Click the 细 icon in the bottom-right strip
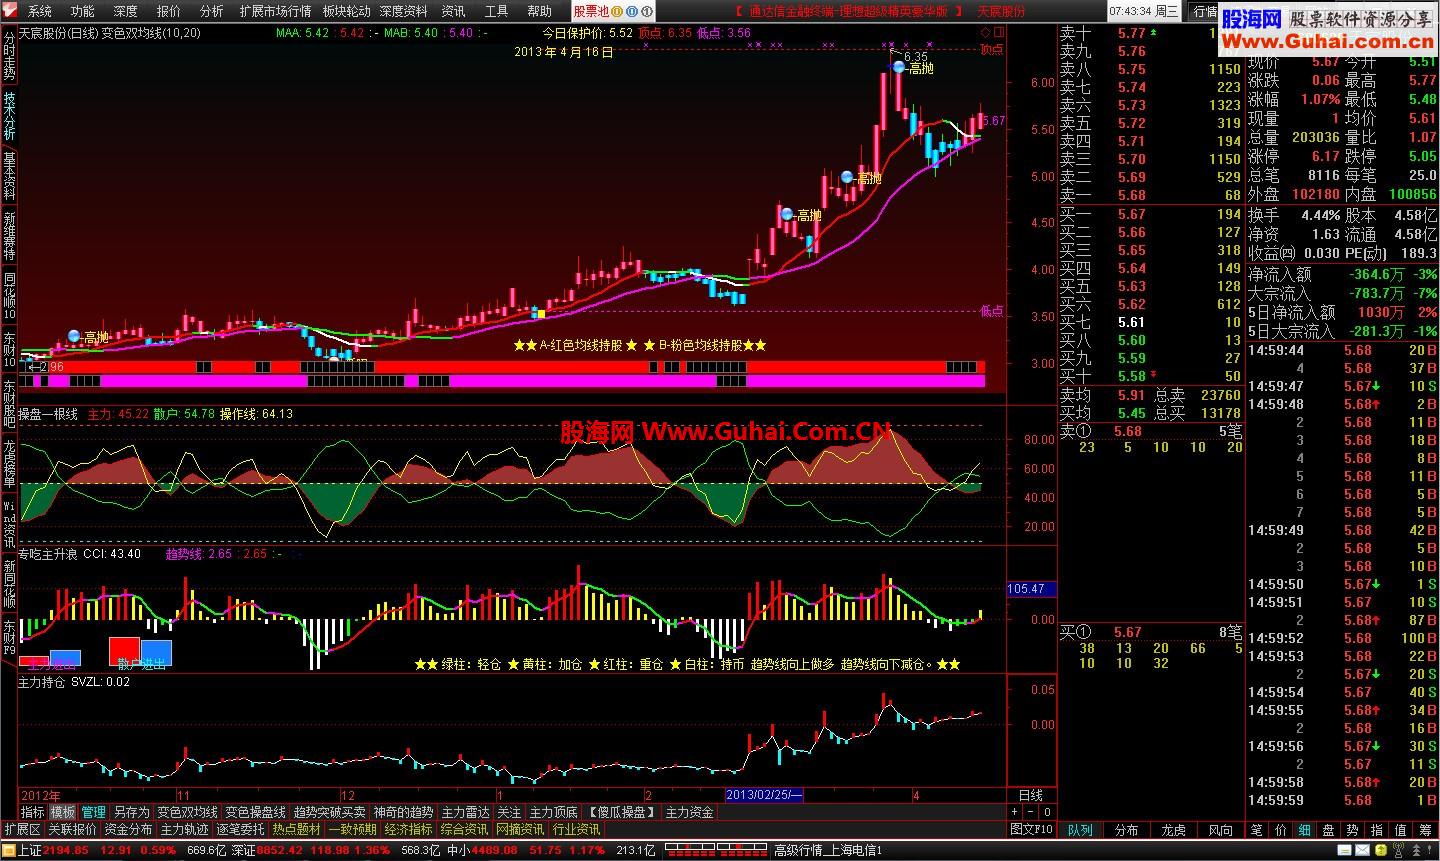This screenshot has height=861, width=1440. tap(1305, 830)
